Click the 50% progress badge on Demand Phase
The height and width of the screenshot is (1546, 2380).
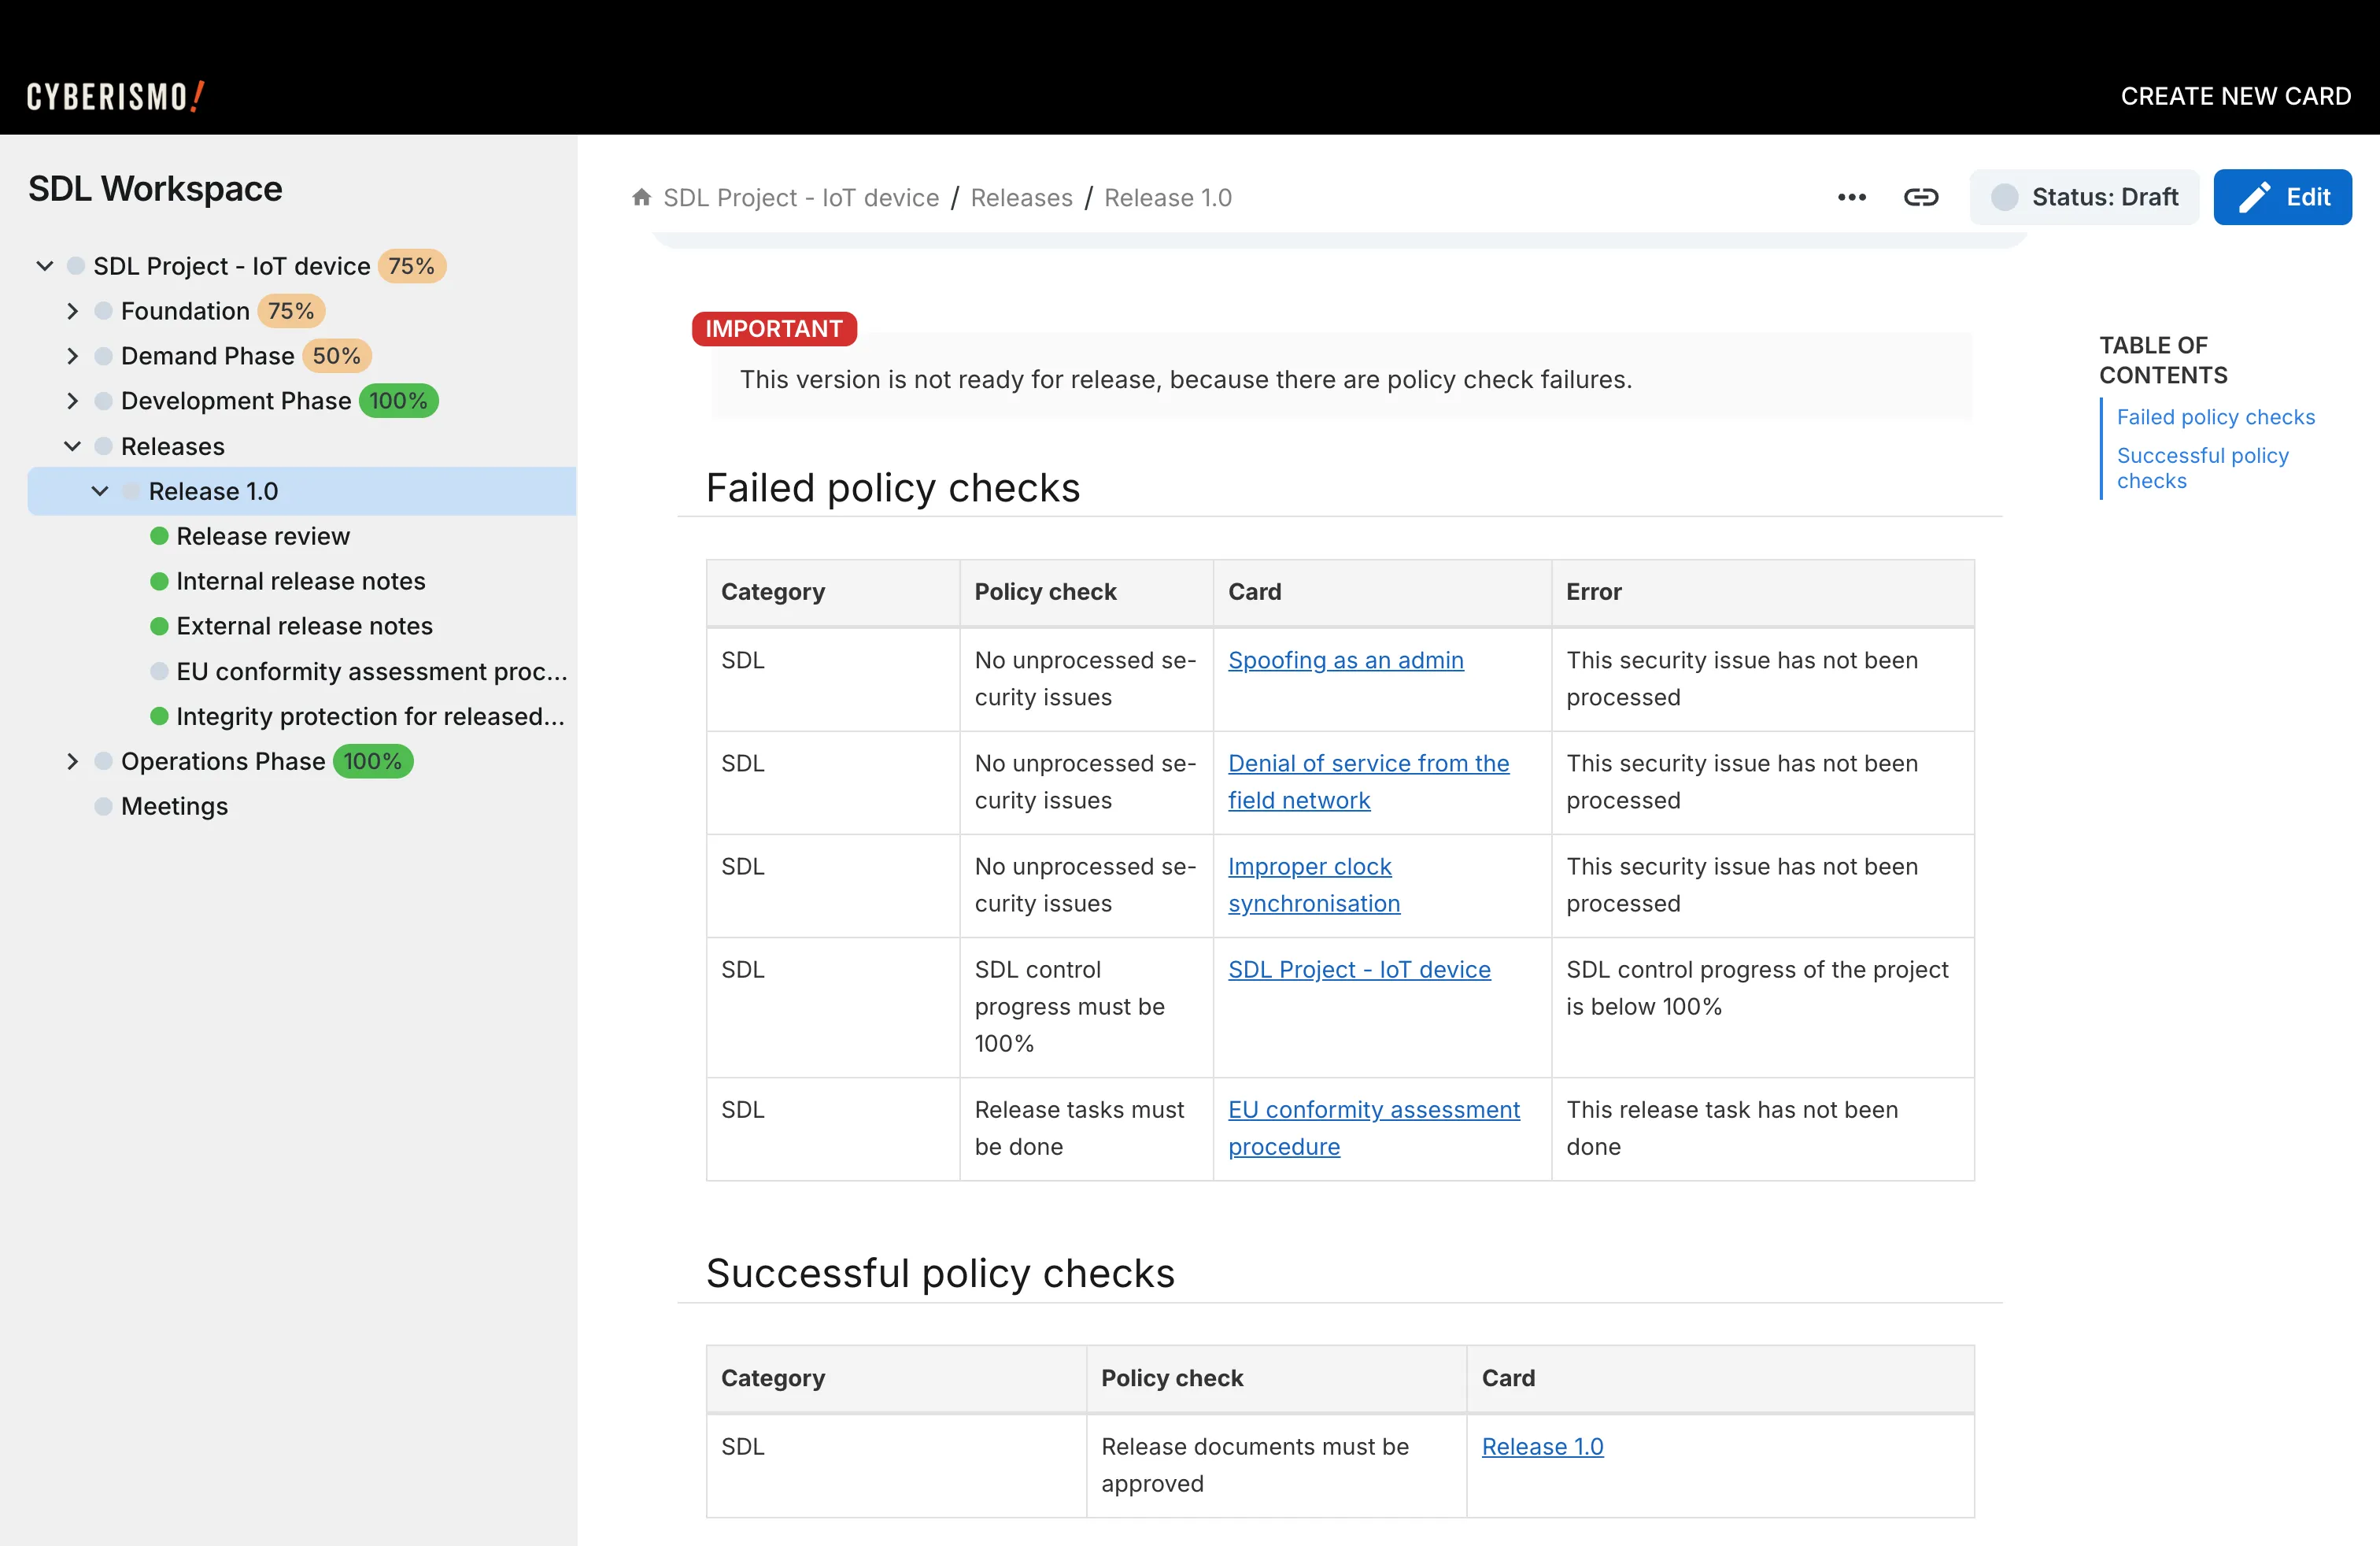336,356
